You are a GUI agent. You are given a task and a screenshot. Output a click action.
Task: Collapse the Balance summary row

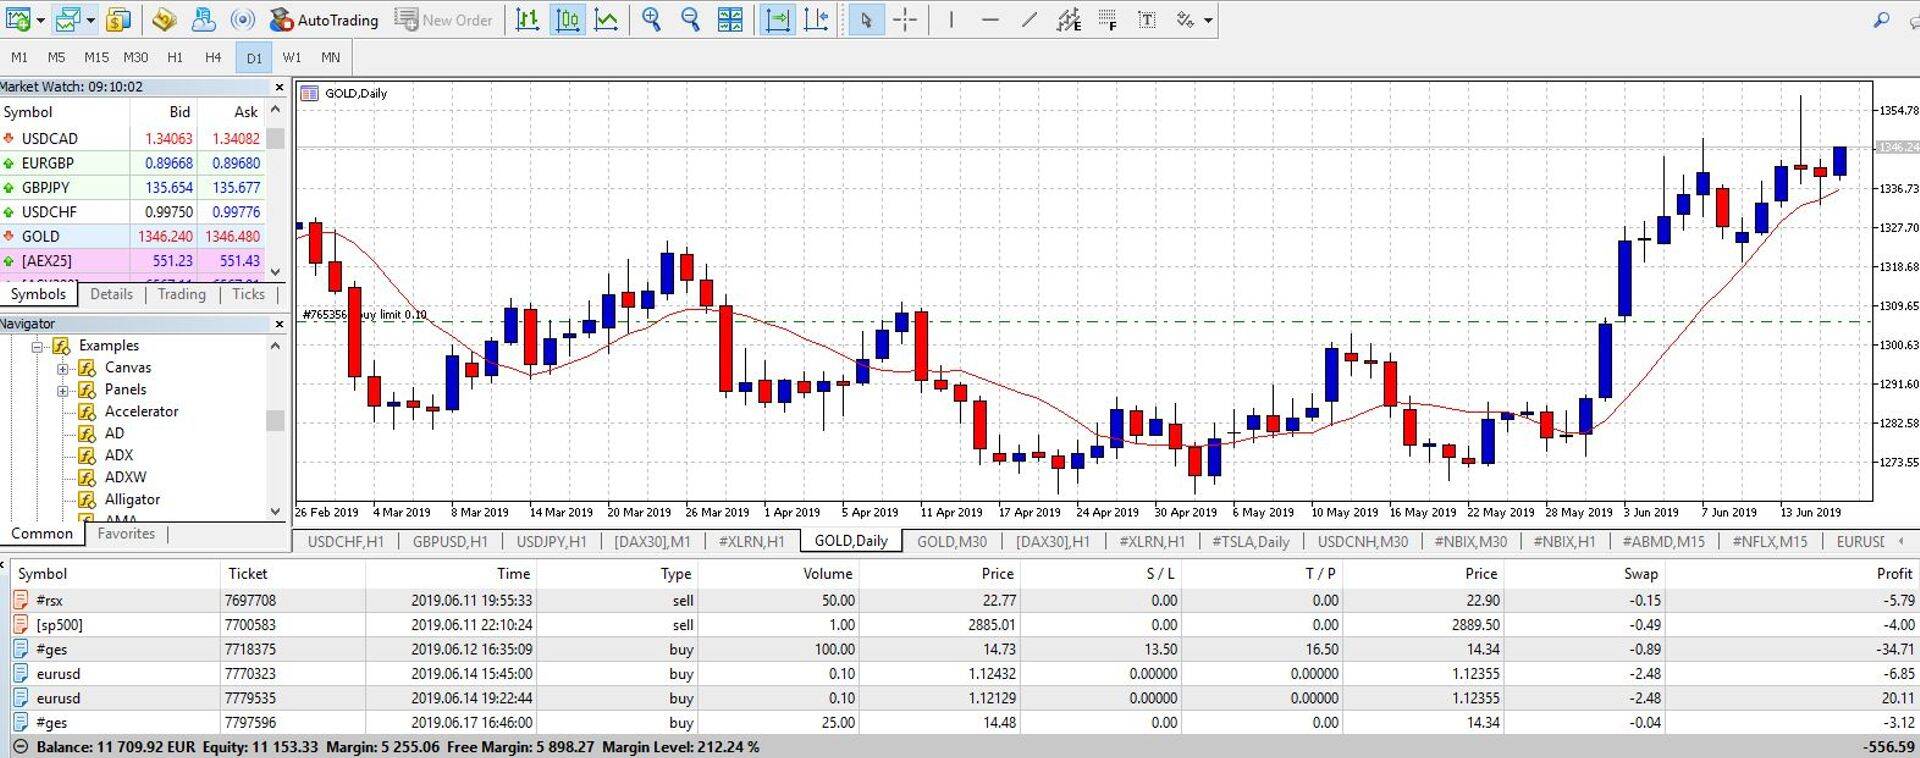(x=20, y=747)
